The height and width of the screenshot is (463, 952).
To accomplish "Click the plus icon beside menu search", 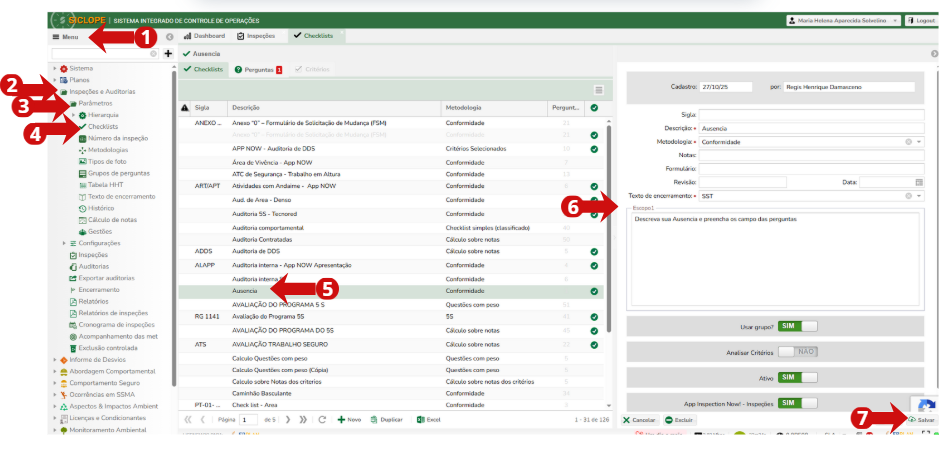I will [x=168, y=53].
